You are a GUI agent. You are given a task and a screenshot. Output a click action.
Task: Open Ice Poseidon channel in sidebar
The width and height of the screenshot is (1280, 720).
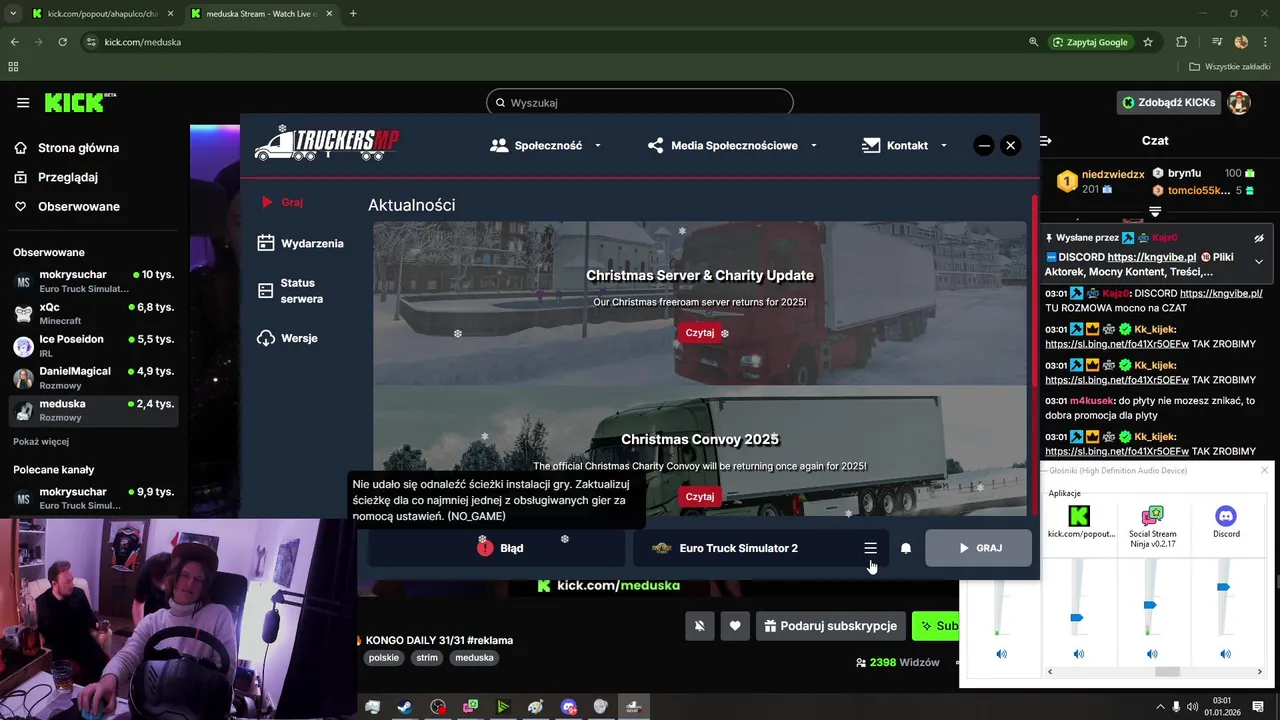pyautogui.click(x=94, y=346)
